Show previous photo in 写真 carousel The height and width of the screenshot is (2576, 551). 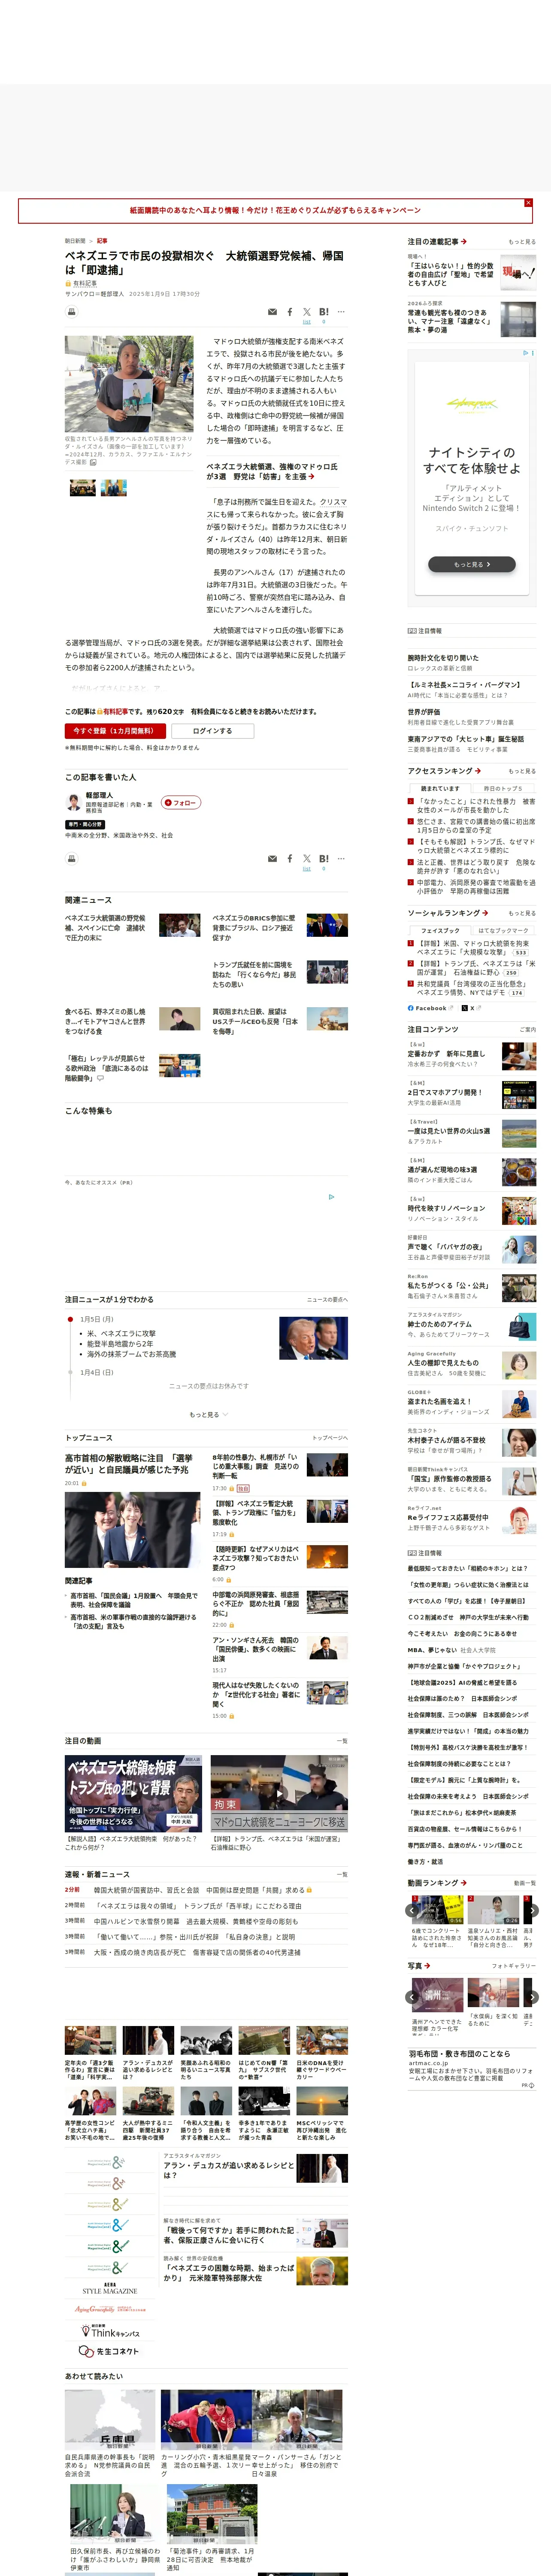(412, 1996)
